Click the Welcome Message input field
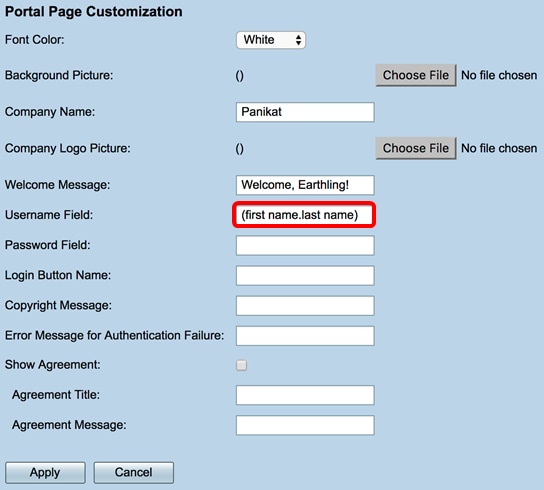Image resolution: width=544 pixels, height=490 pixels. point(305,185)
